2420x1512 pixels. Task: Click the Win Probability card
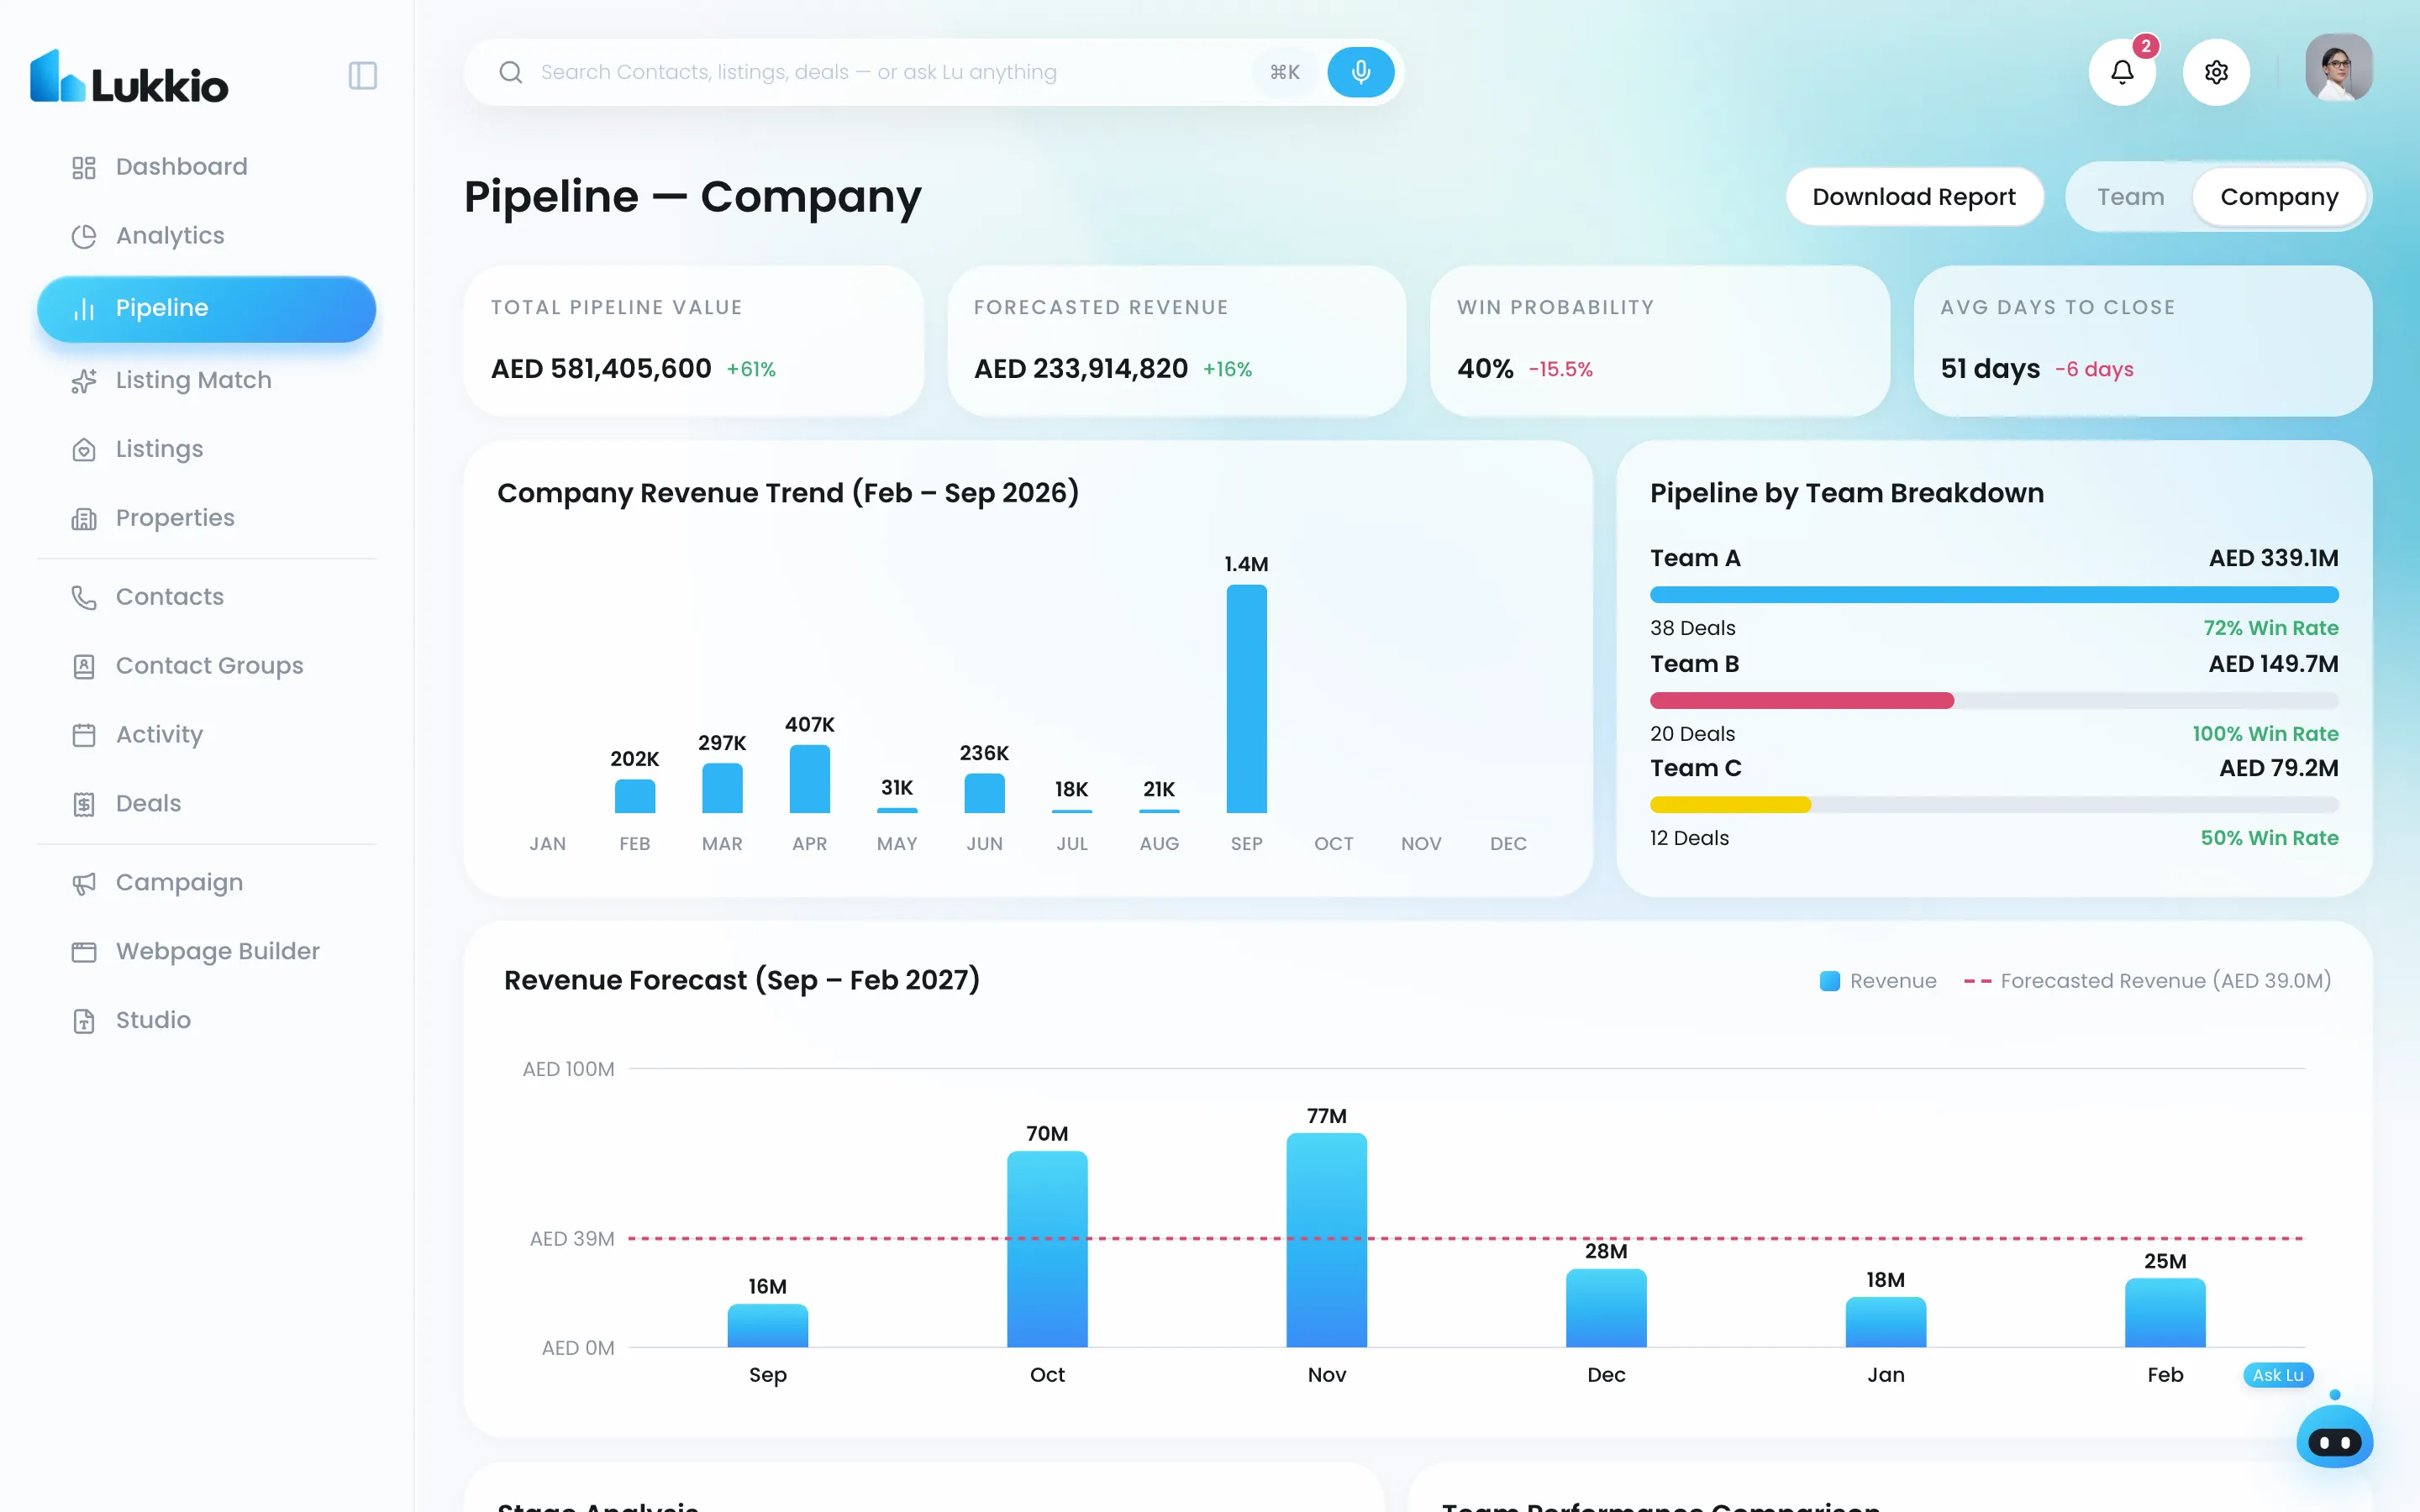coord(1660,341)
